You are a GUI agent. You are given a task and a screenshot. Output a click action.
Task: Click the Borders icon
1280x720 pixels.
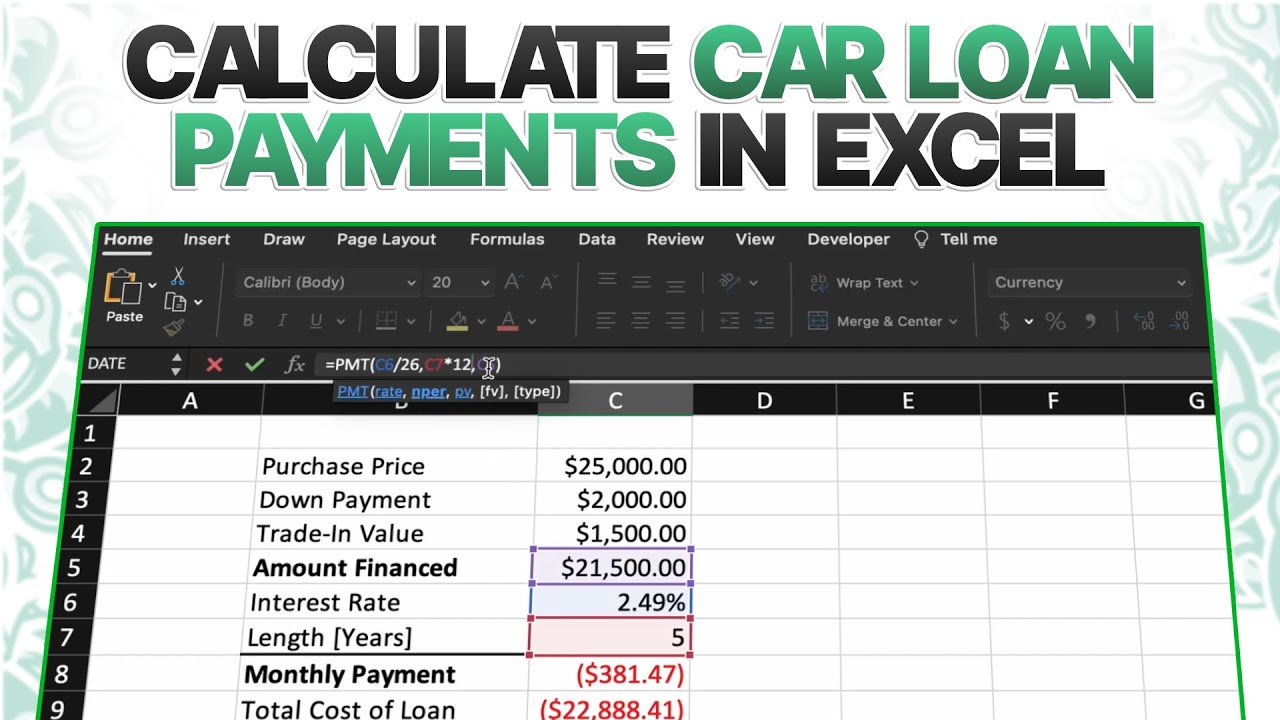(386, 321)
